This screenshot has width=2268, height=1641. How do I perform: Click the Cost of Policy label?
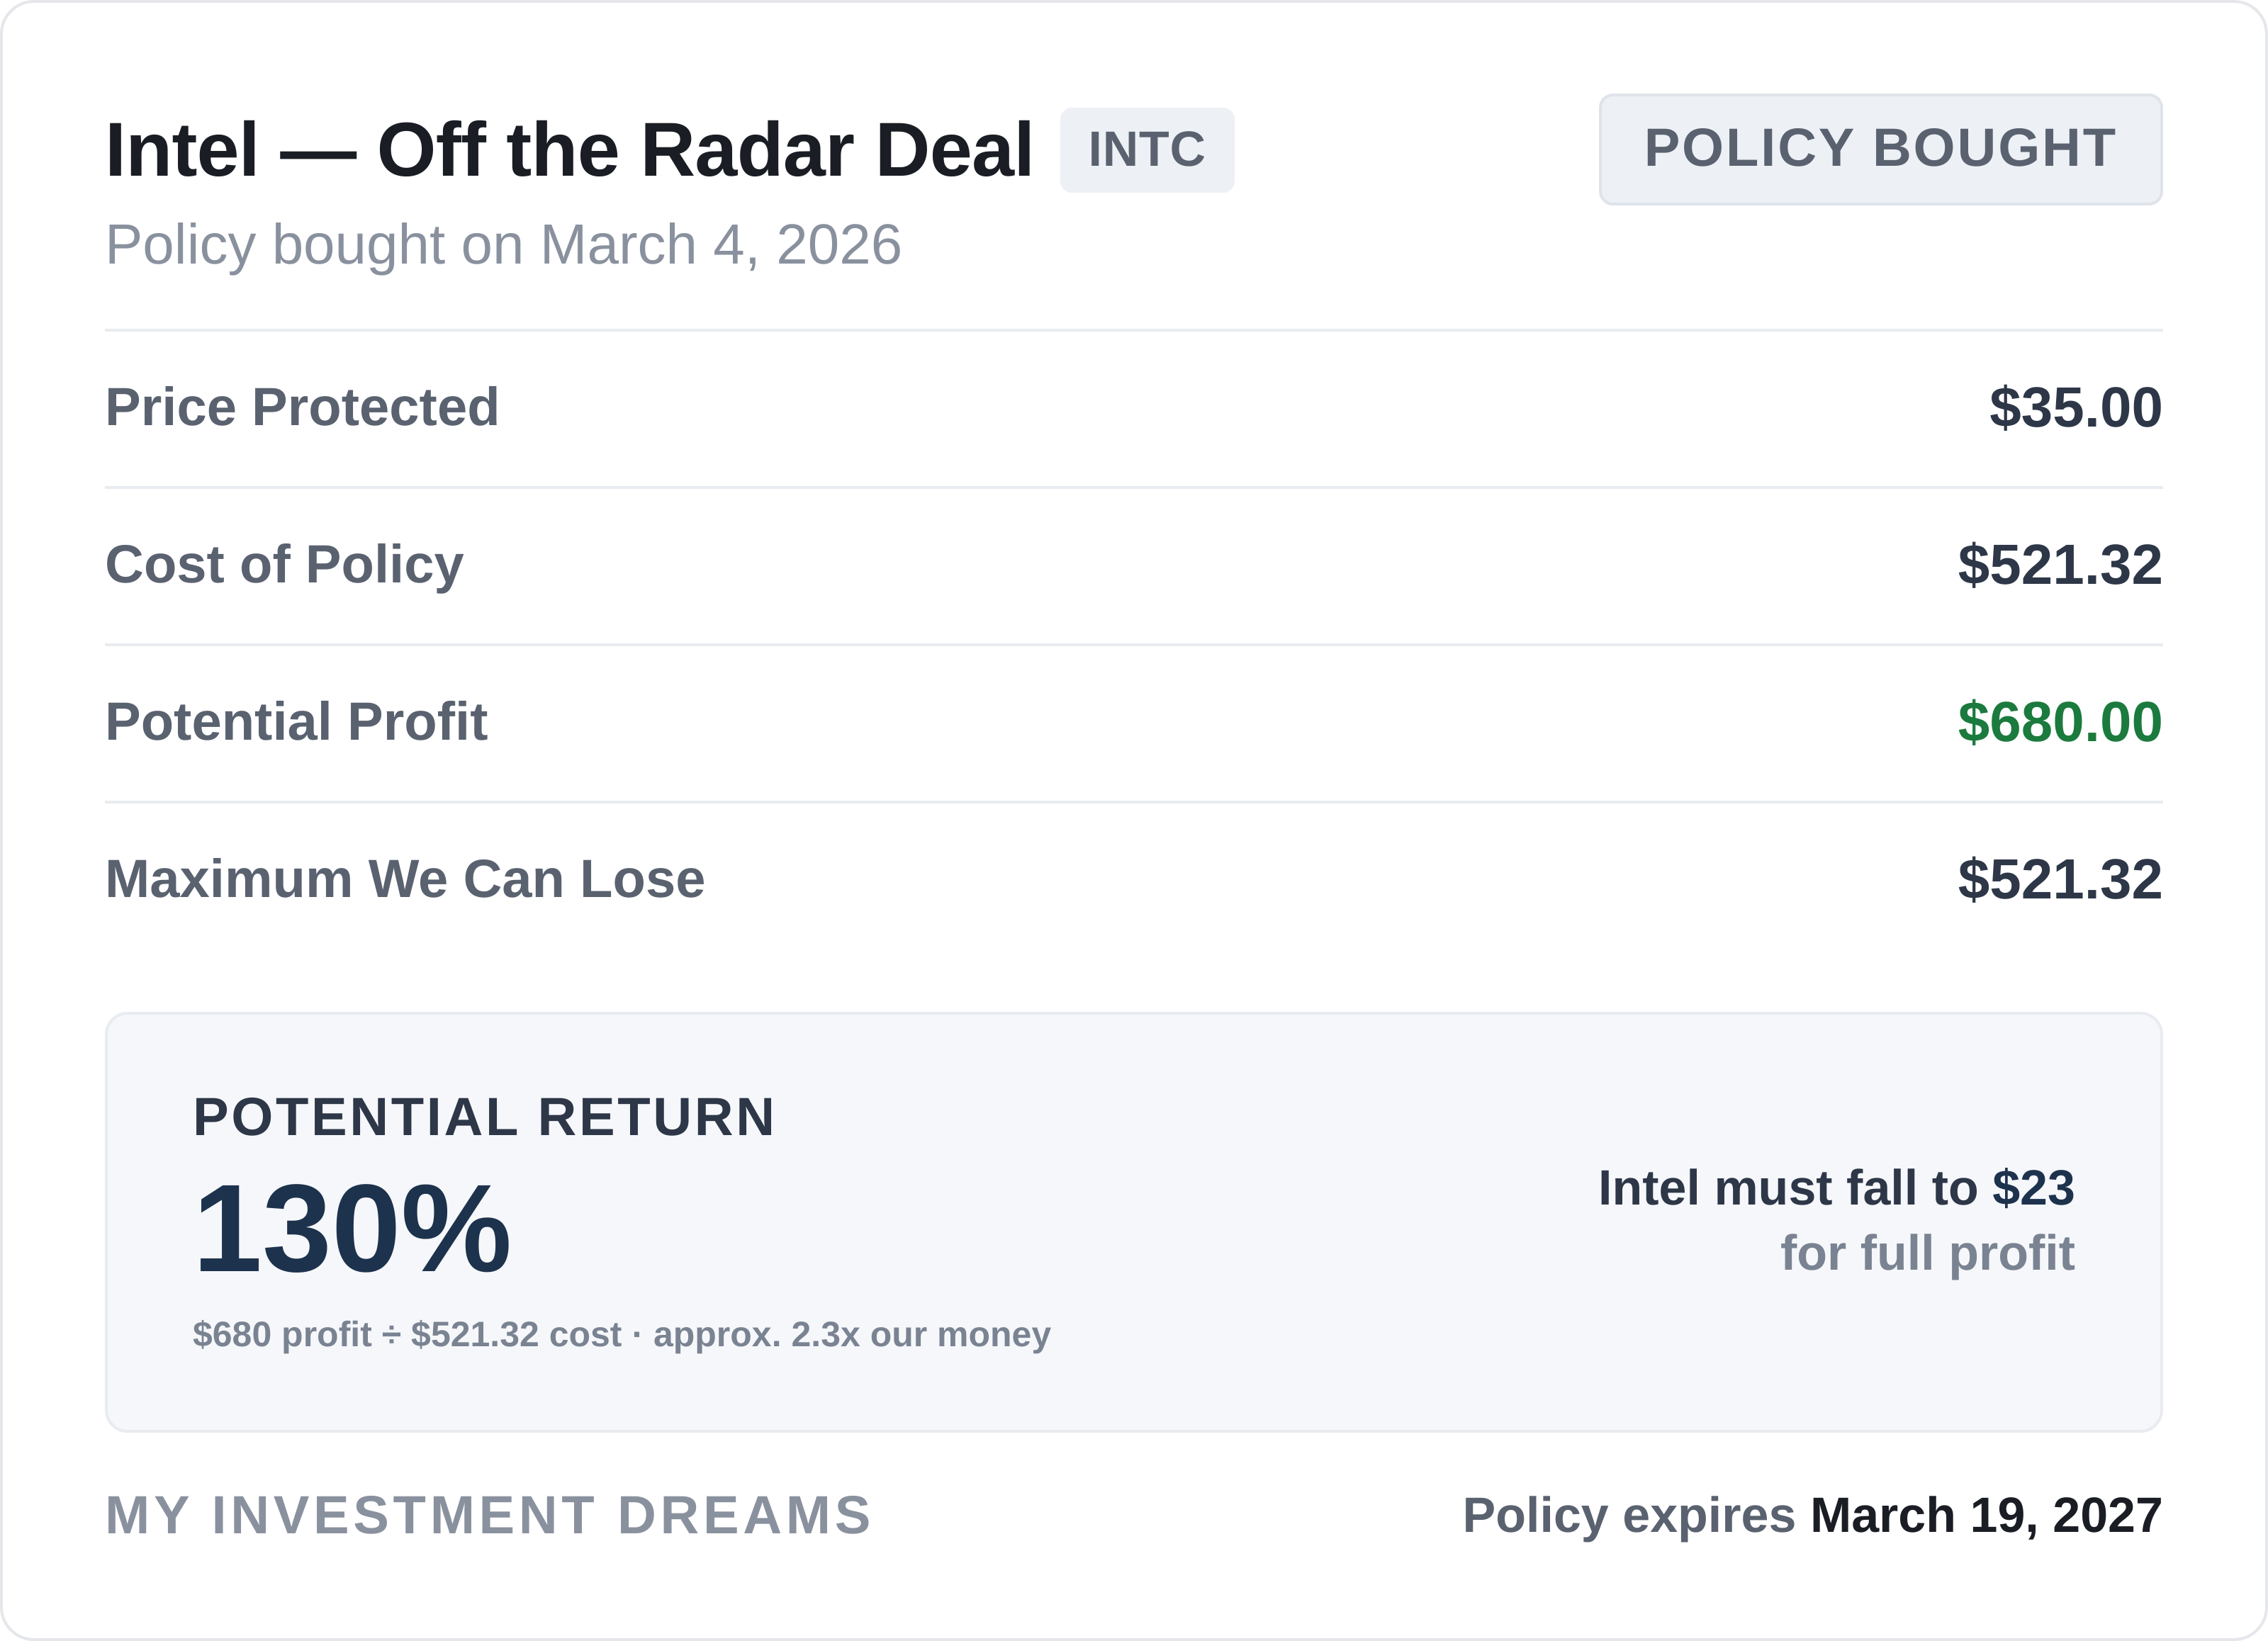tap(284, 564)
